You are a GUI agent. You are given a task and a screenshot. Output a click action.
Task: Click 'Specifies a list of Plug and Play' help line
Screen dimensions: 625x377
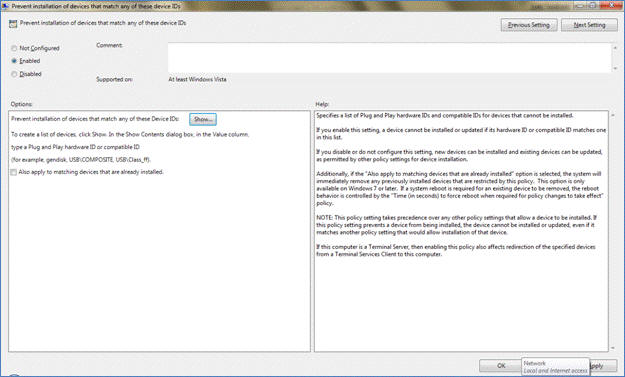click(445, 116)
